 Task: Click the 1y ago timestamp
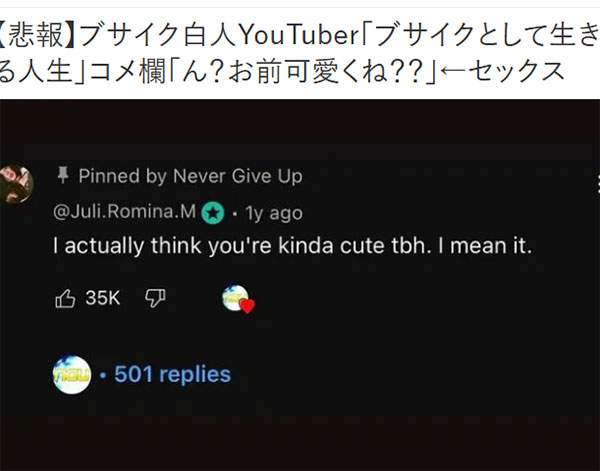point(273,213)
